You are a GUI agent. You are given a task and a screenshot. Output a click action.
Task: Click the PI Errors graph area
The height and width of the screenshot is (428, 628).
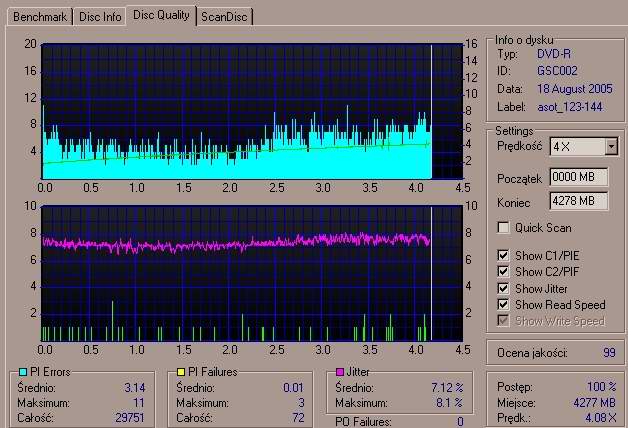pos(252,111)
